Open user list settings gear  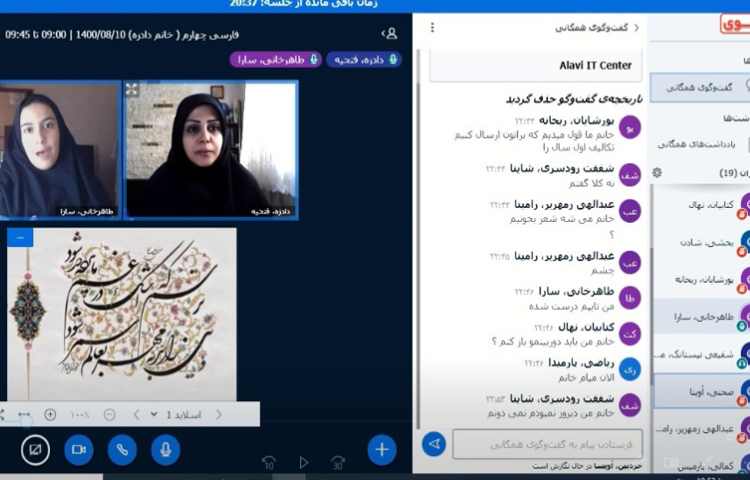[657, 173]
